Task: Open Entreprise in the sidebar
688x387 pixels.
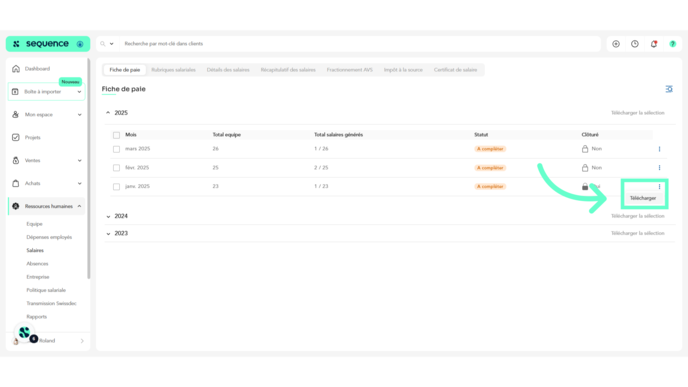Action: click(x=38, y=277)
